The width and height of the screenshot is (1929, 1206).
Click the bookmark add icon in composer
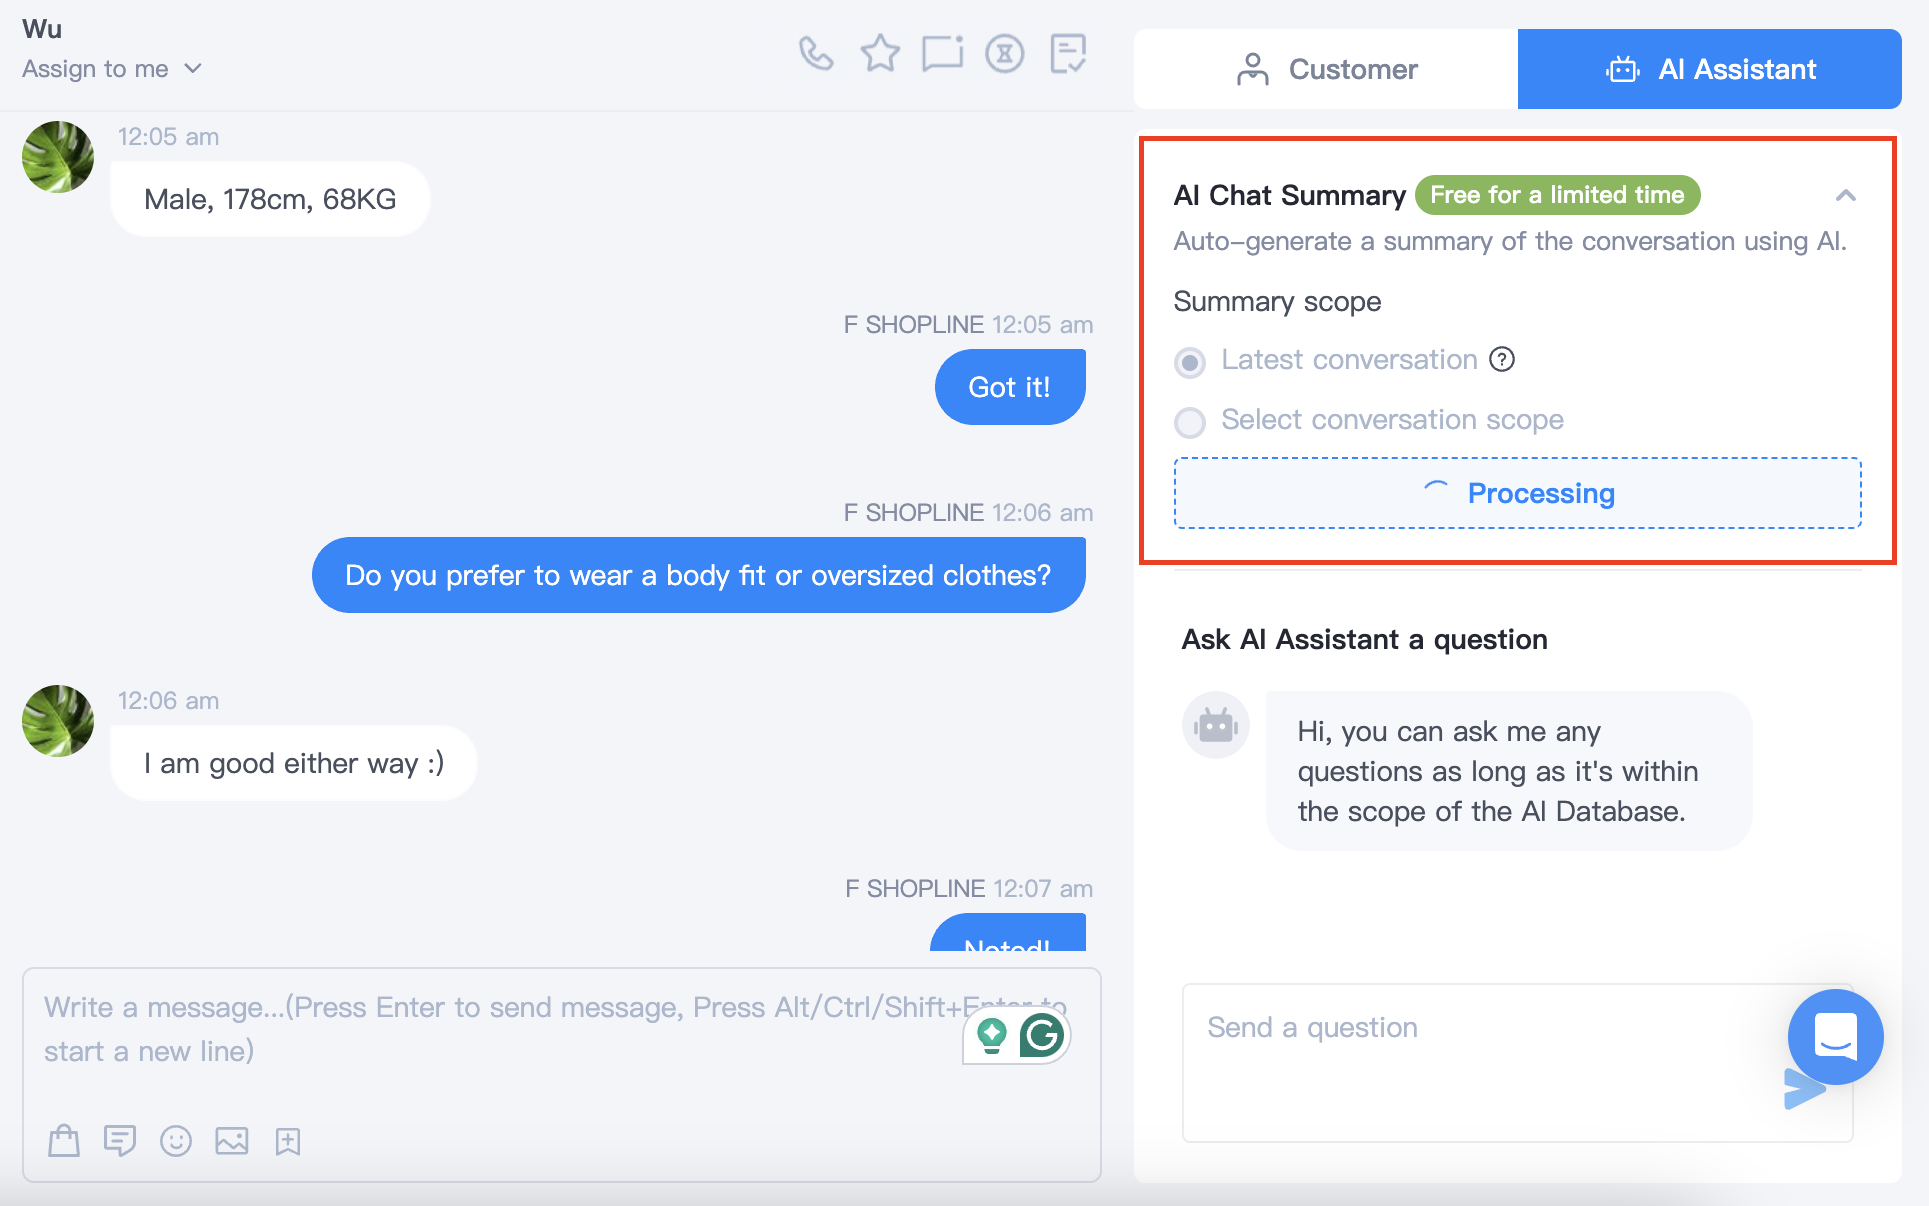288,1141
